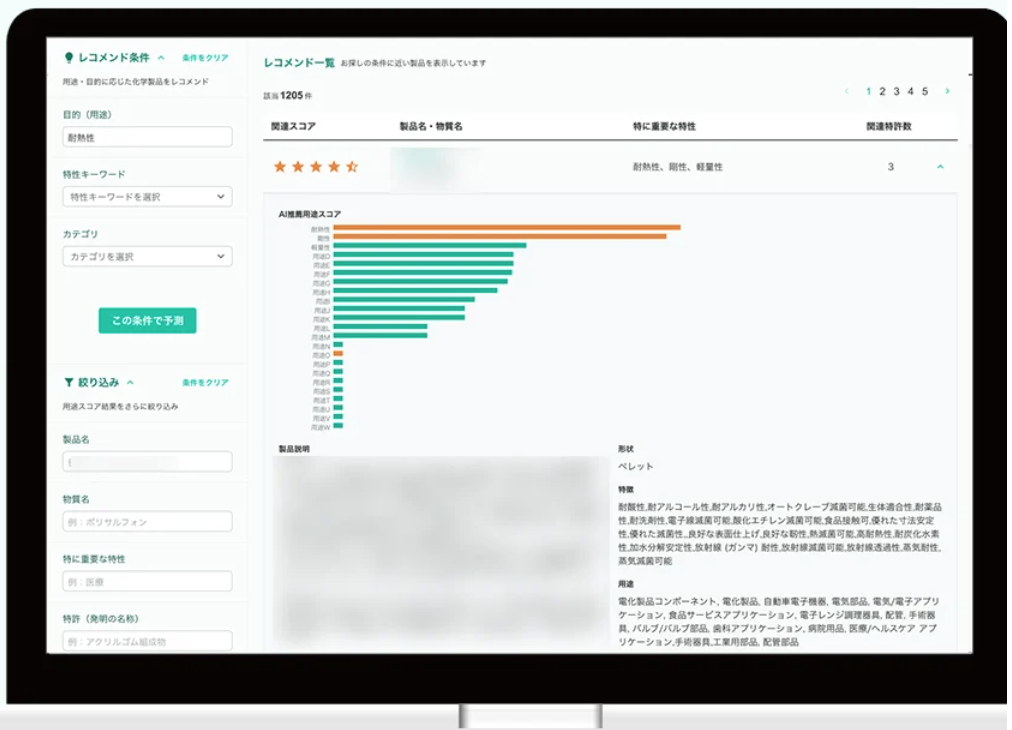Focus the 物質名 text field

147,521
